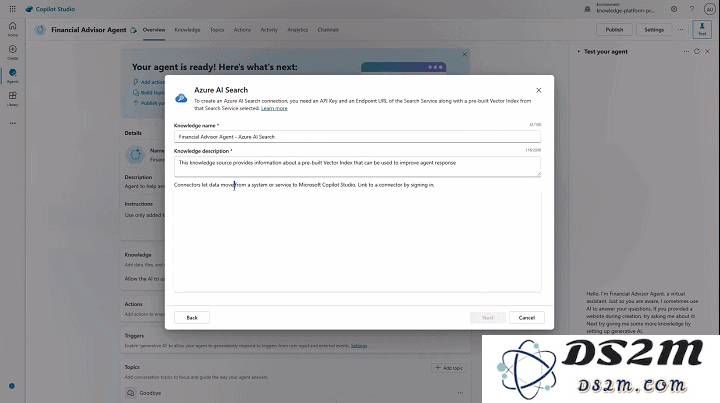
Task: Click the Next button in the dialog
Action: coord(488,318)
